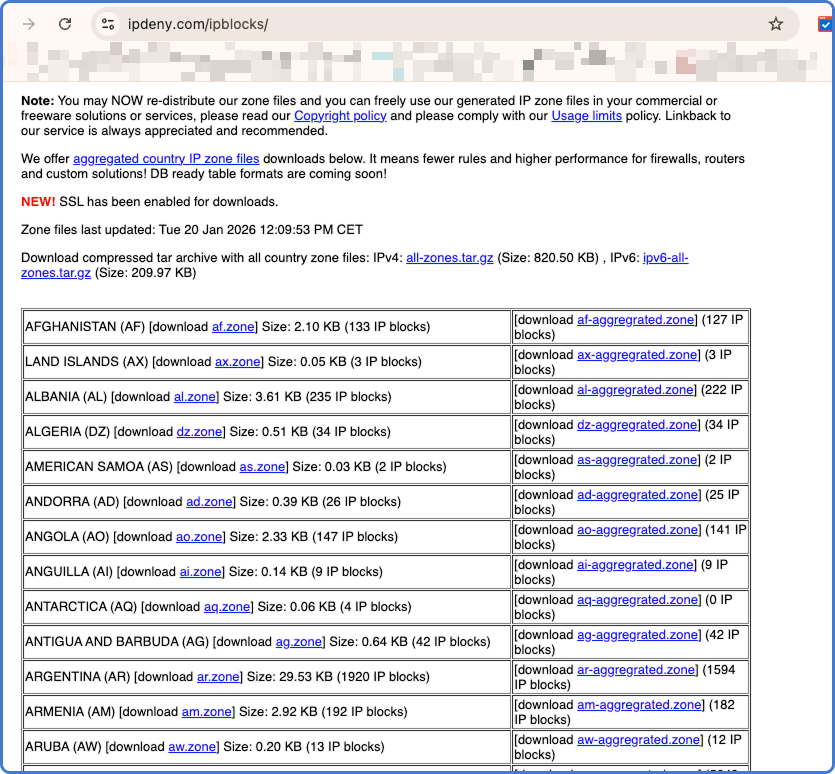The image size is (835, 774).
Task: Download the all-zones.tar.gz IPv4 archive
Action: click(449, 258)
